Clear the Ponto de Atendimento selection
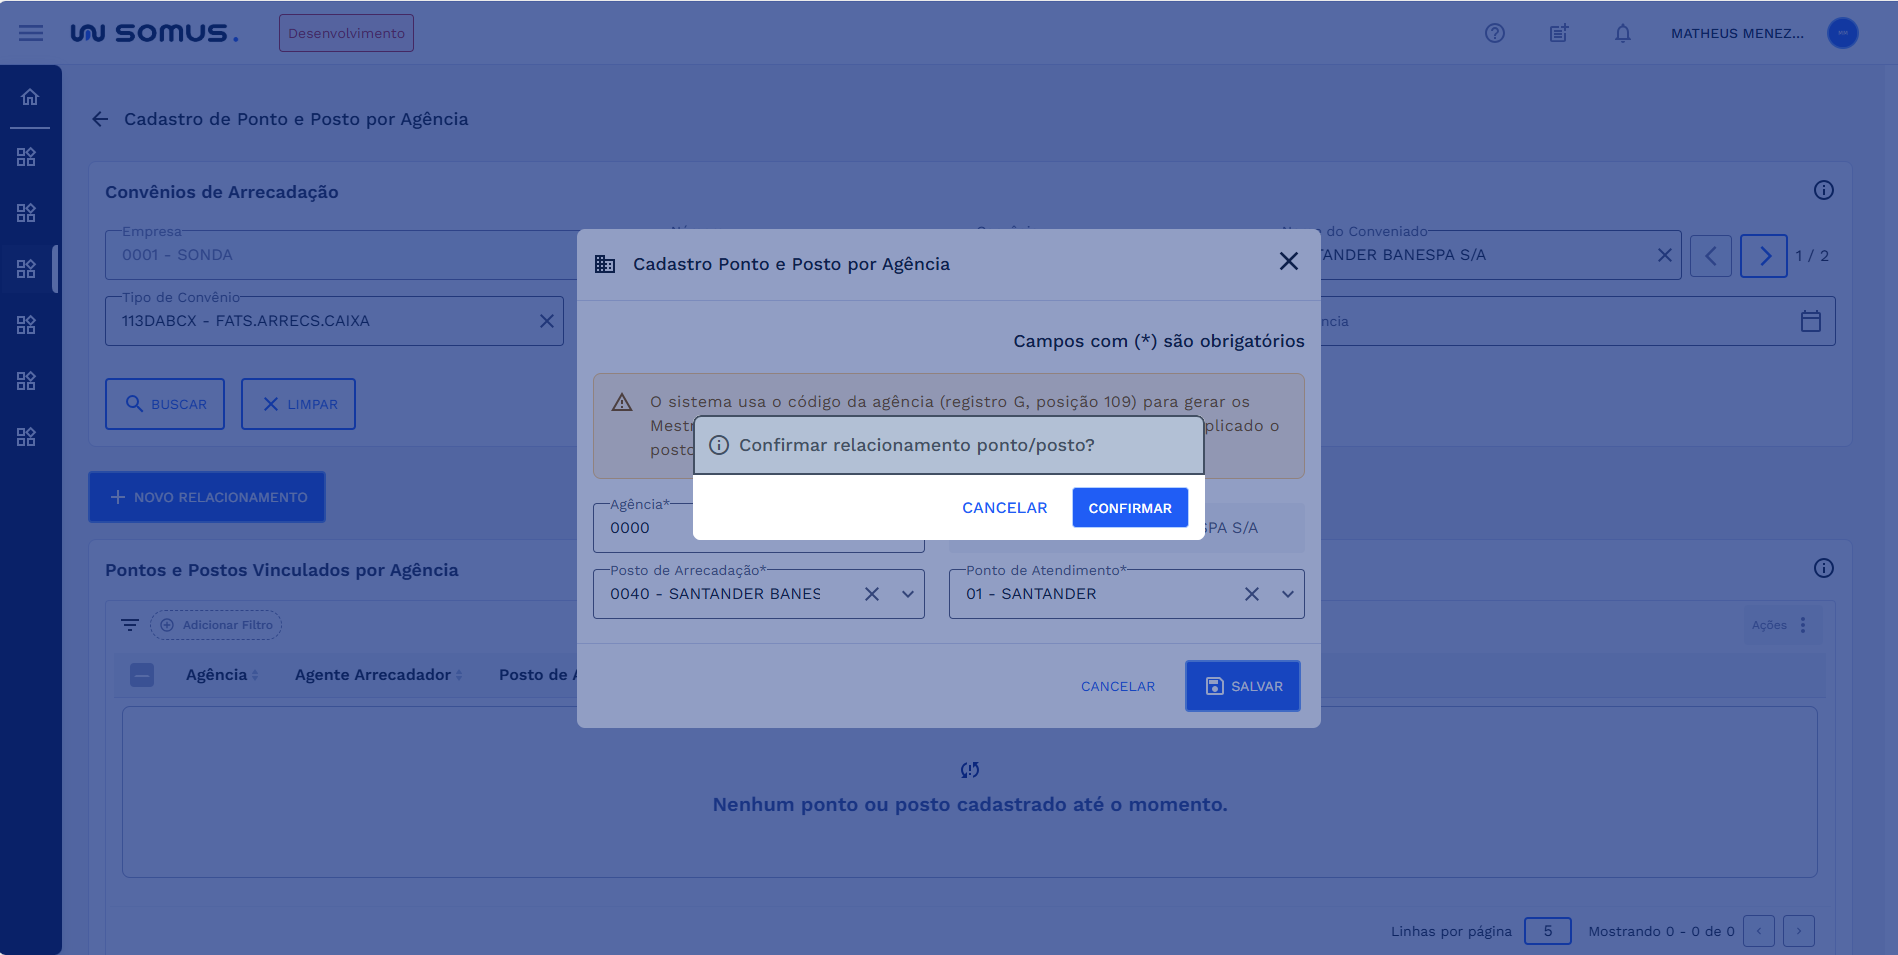Screen dimensions: 1898x955 [1251, 594]
